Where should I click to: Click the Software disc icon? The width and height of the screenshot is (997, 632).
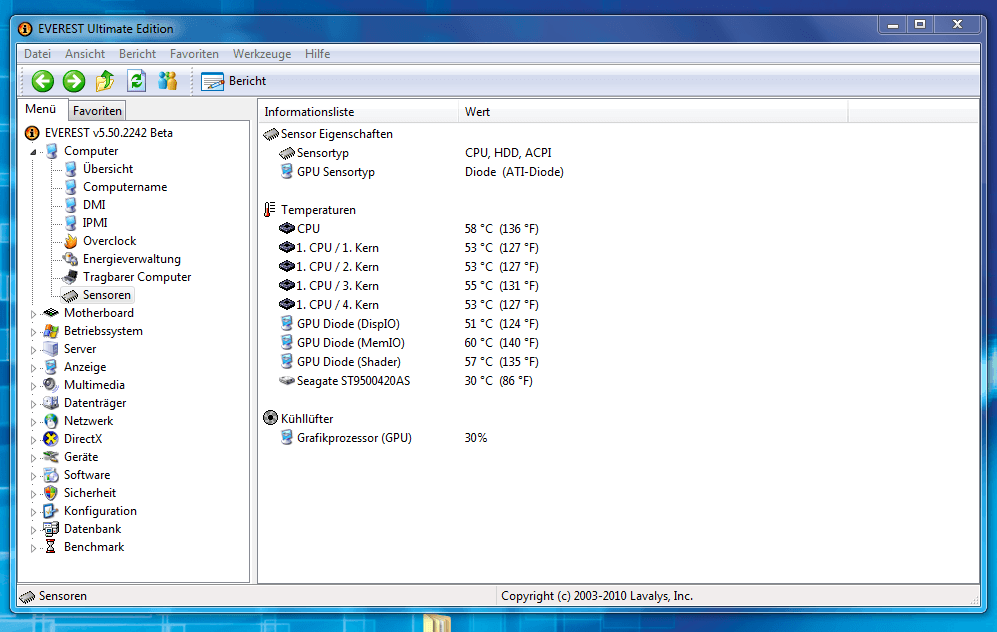click(51, 475)
